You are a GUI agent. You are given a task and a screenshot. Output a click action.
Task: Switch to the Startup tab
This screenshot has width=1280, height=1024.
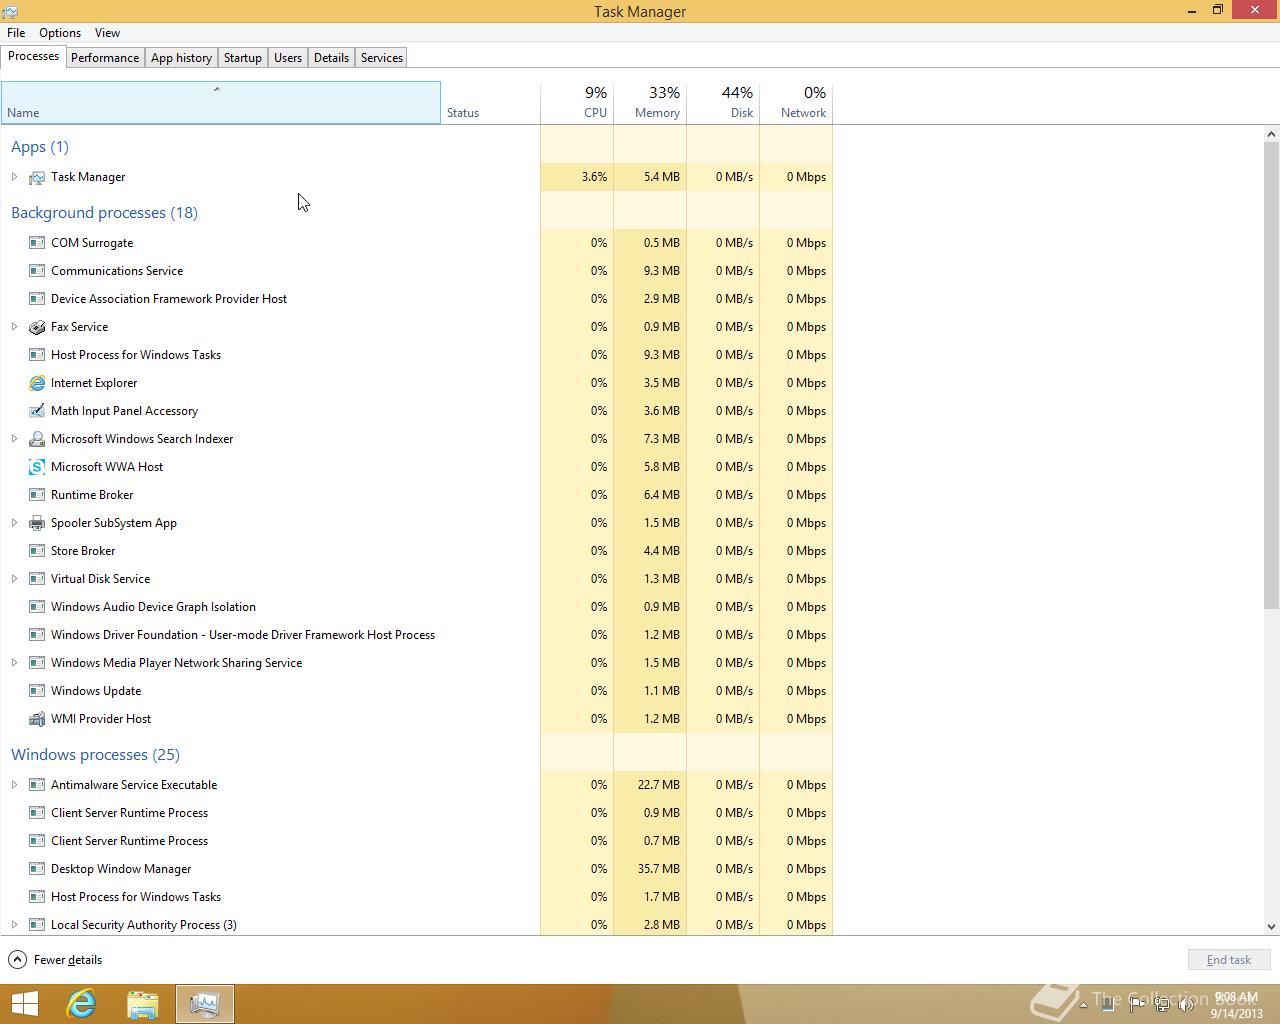click(x=242, y=58)
